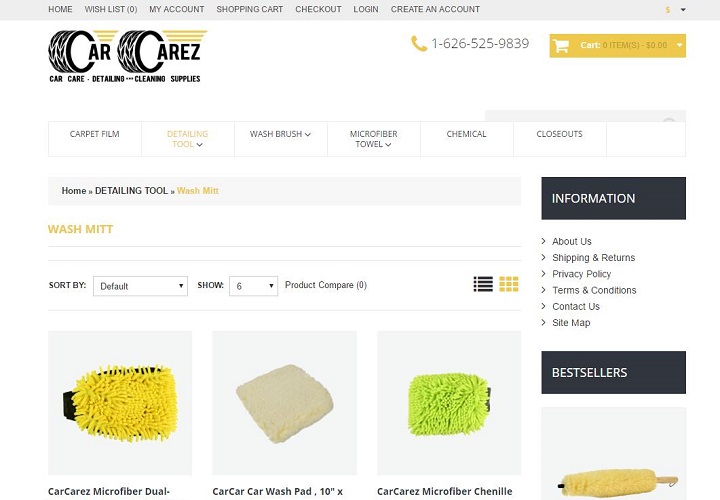Screen dimensions: 720x500
Task: Expand the Detailing Tool menu
Action: click(187, 139)
